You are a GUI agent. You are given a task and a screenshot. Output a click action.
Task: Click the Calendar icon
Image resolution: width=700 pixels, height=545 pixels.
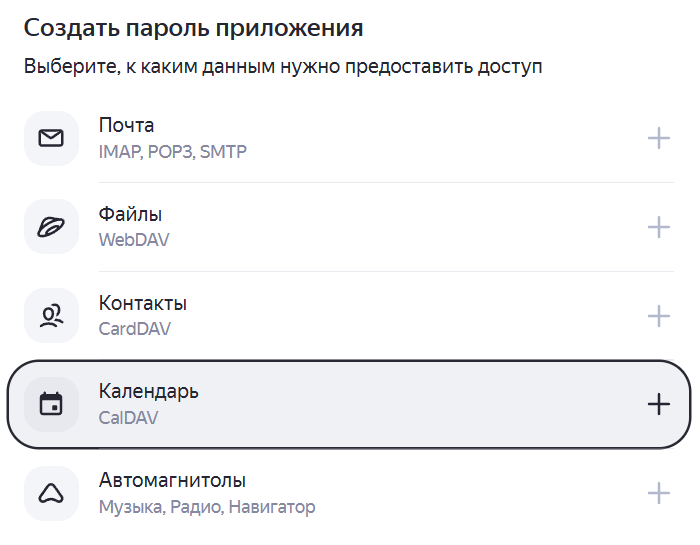(x=51, y=404)
